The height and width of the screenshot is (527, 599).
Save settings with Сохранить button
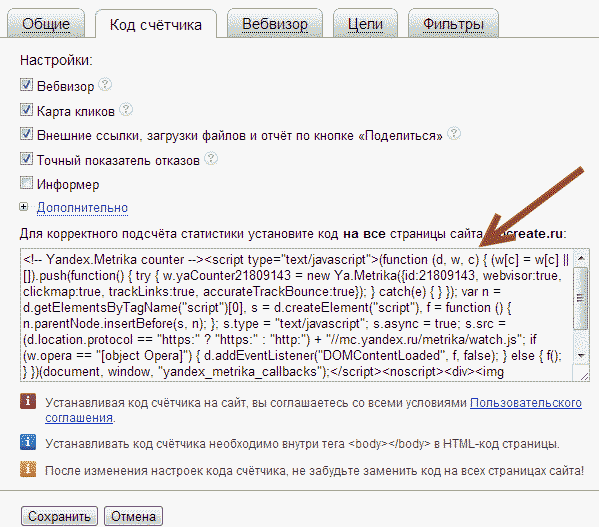coord(60,517)
